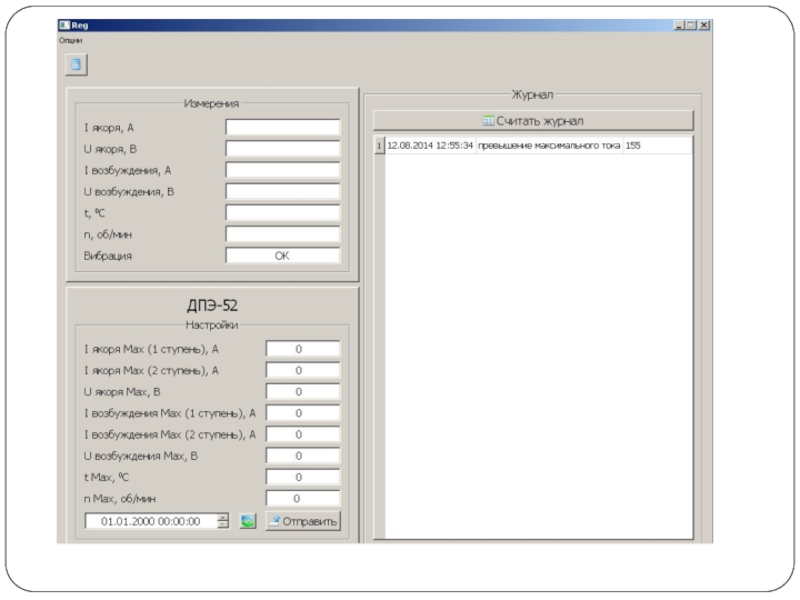This screenshot has height=600, width=800.
Task: Click the n, об/мин measurement field
Action: point(283,235)
